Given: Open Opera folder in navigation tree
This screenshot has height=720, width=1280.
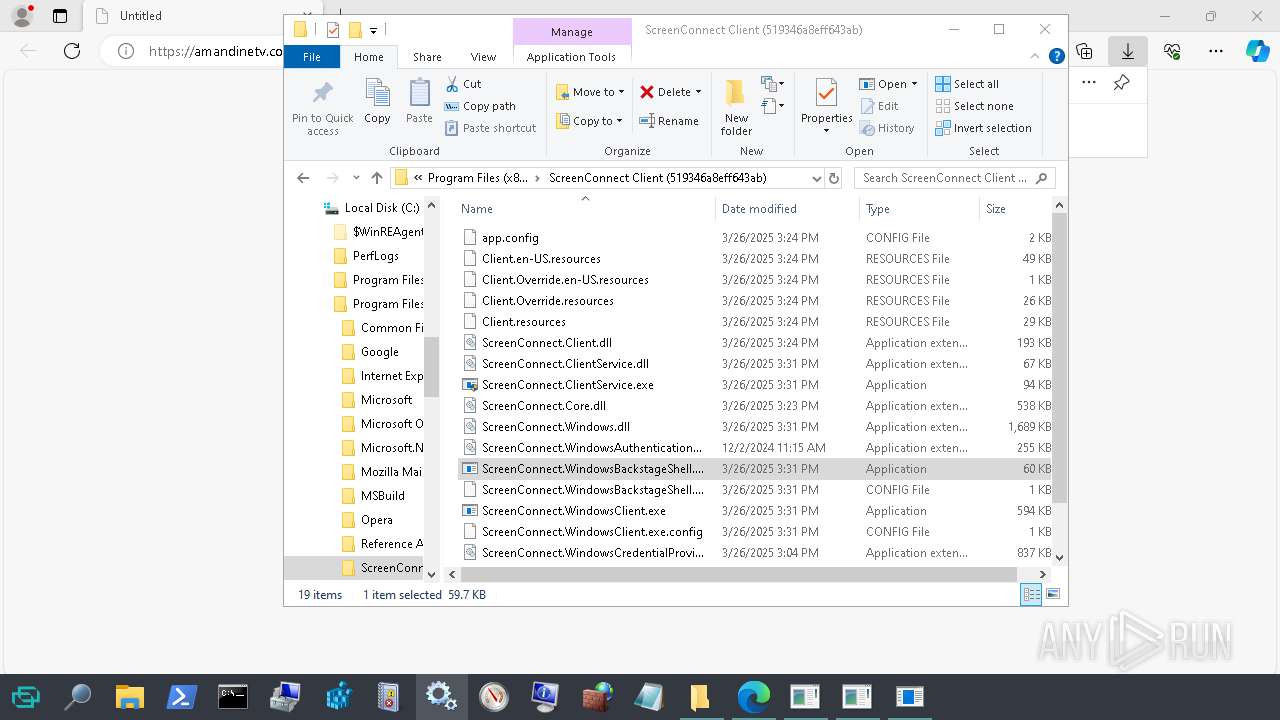Looking at the screenshot, I should [376, 520].
